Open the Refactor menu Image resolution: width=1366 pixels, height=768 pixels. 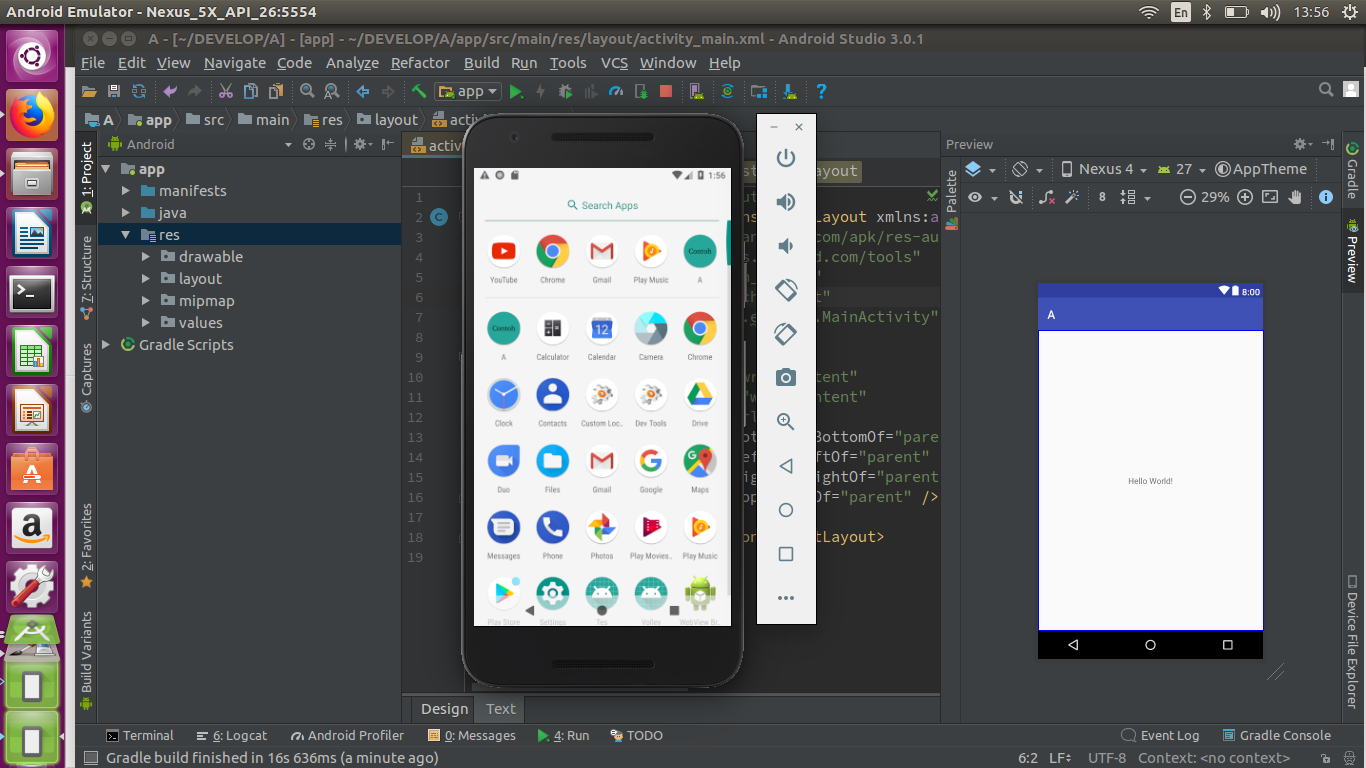click(x=420, y=62)
